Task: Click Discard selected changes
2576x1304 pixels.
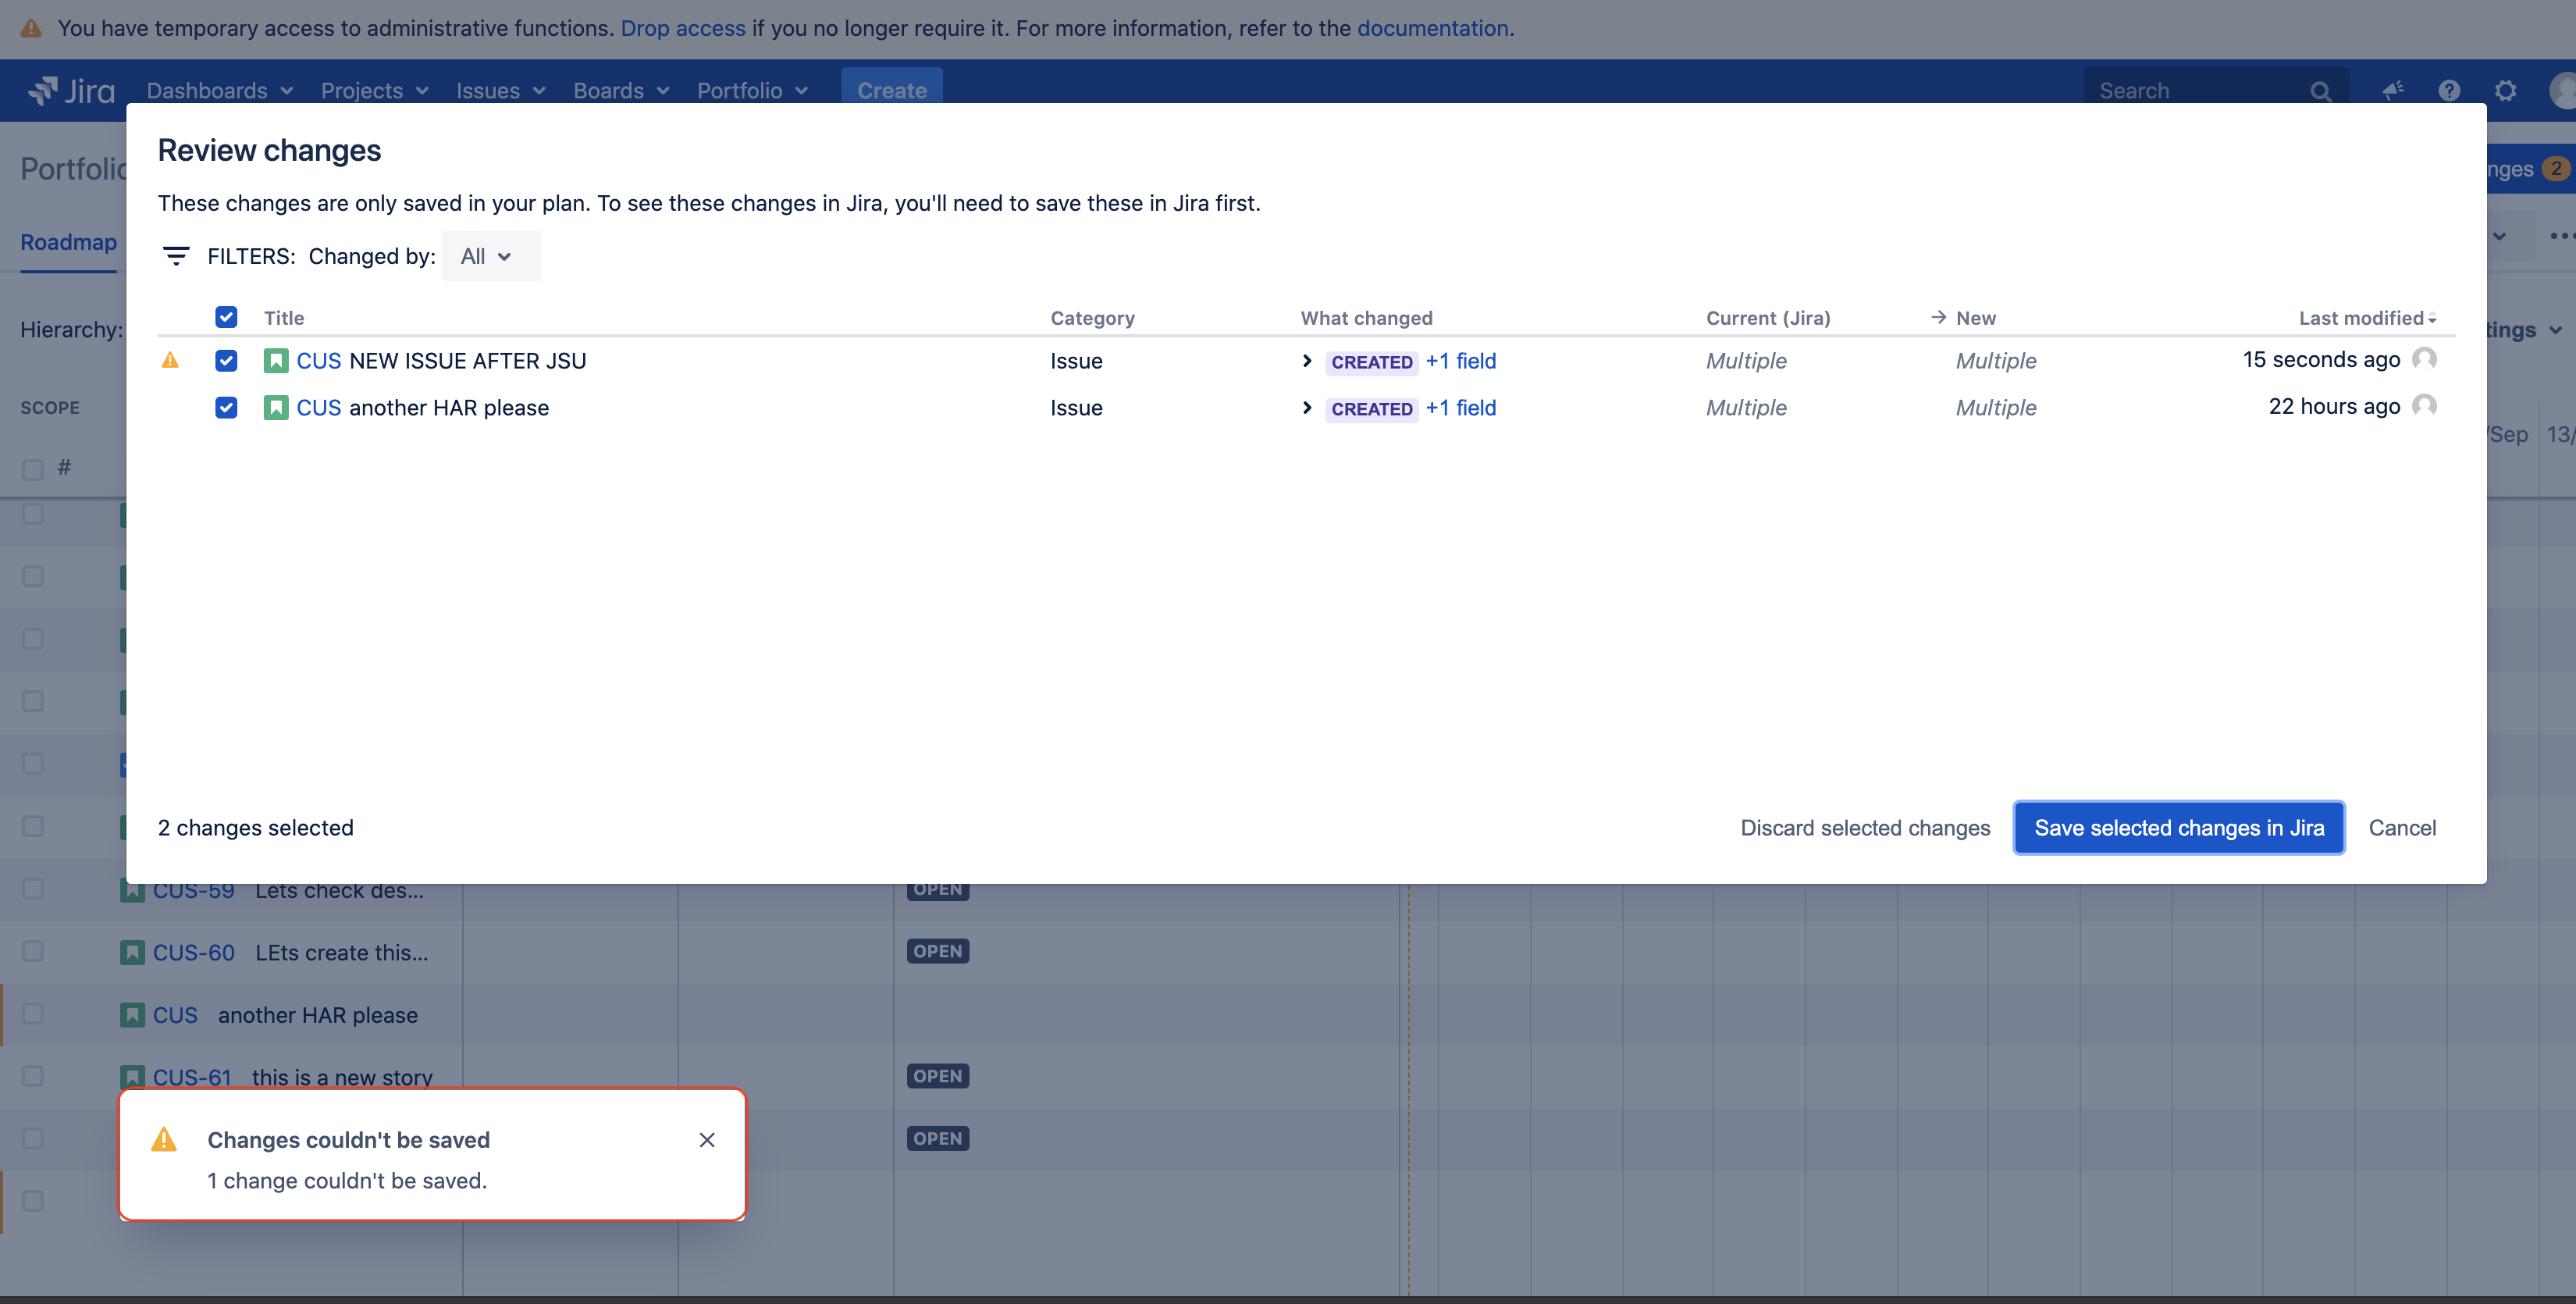Action: click(1864, 827)
